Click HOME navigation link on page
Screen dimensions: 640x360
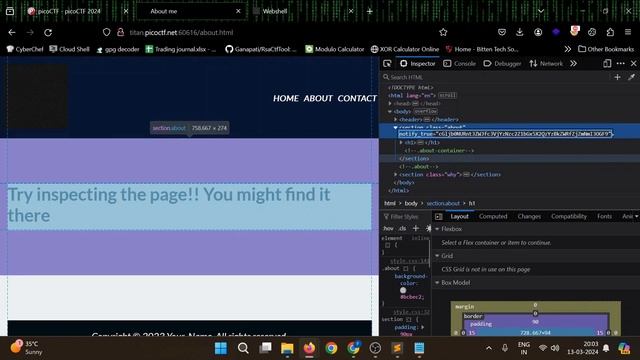286,98
